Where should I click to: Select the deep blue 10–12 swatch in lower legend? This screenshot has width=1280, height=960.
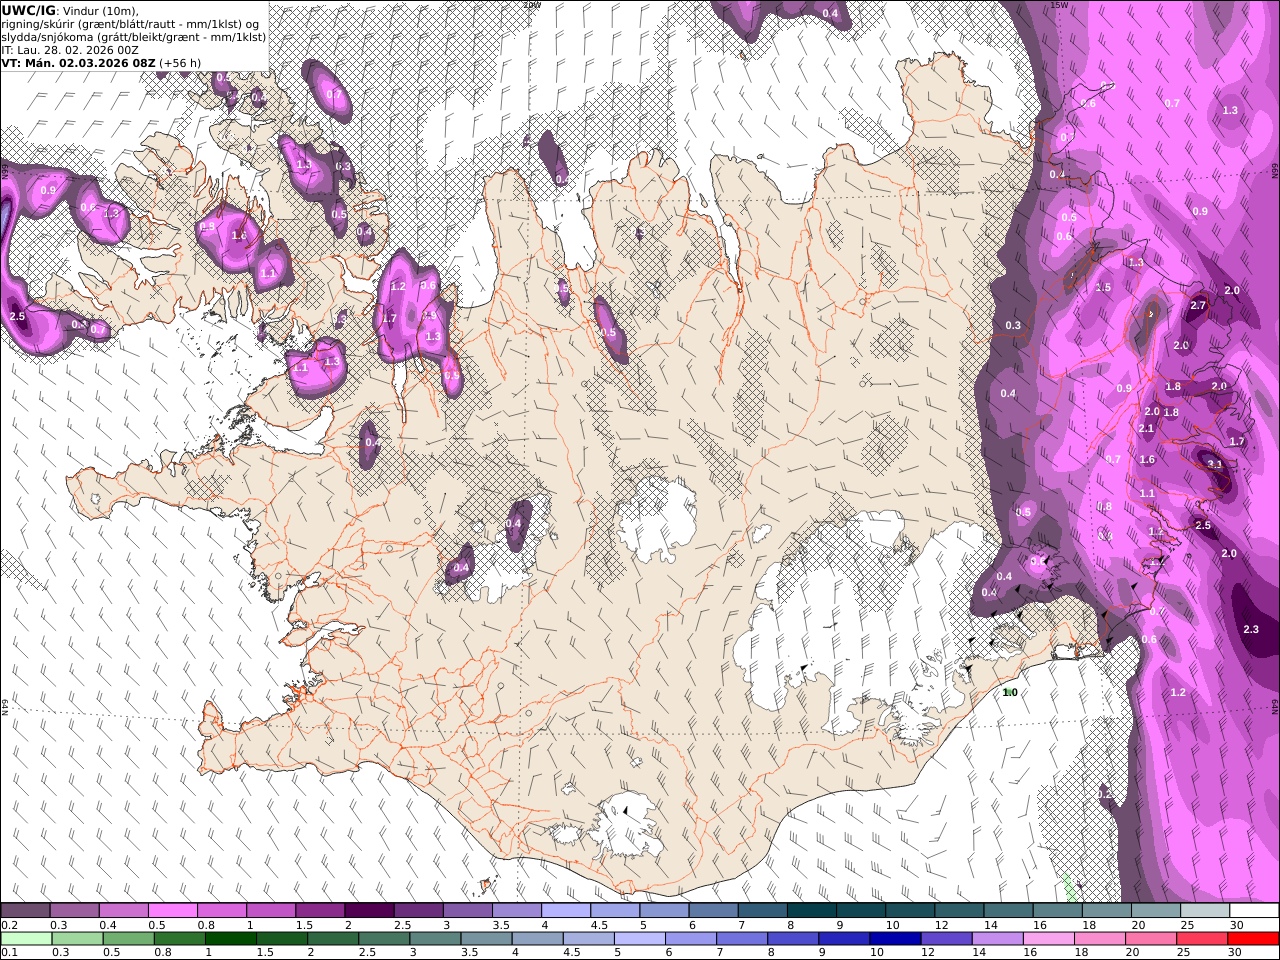click(x=895, y=939)
